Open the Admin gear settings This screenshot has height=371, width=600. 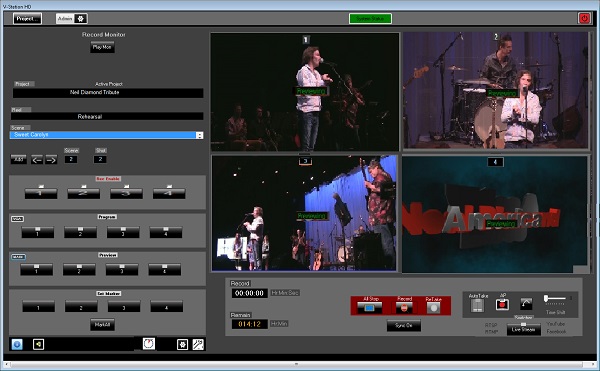point(81,18)
